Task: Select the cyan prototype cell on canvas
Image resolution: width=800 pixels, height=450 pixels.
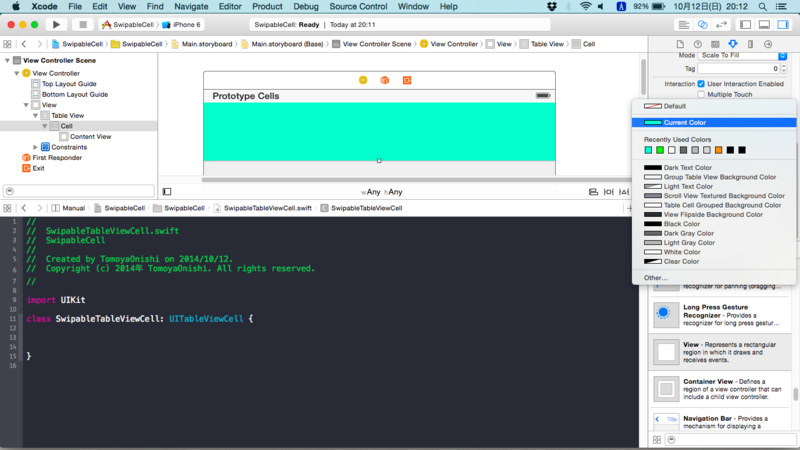Action: [x=379, y=132]
